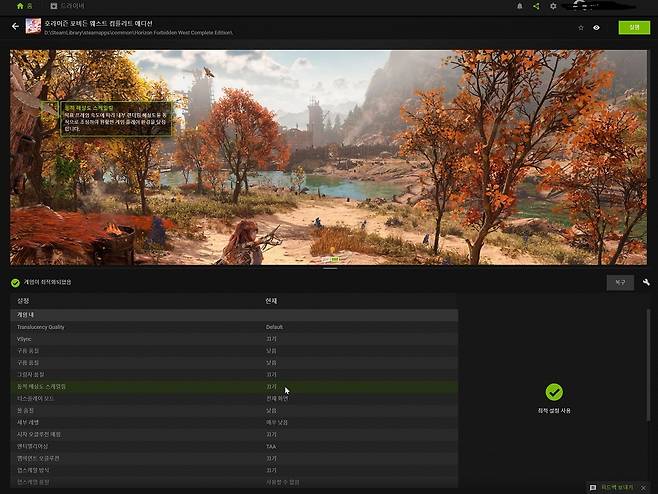658x494 pixels.
Task: Click the gray revert button
Action: coord(620,282)
